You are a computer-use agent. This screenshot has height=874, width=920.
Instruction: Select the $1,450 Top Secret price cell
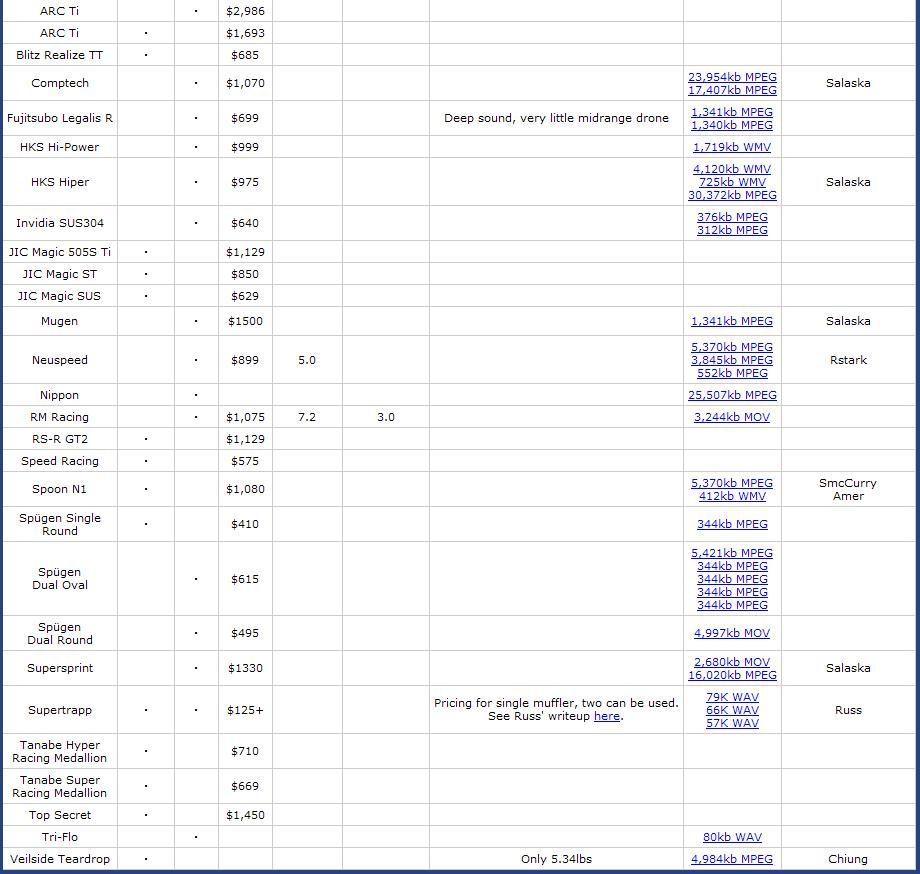coord(245,815)
